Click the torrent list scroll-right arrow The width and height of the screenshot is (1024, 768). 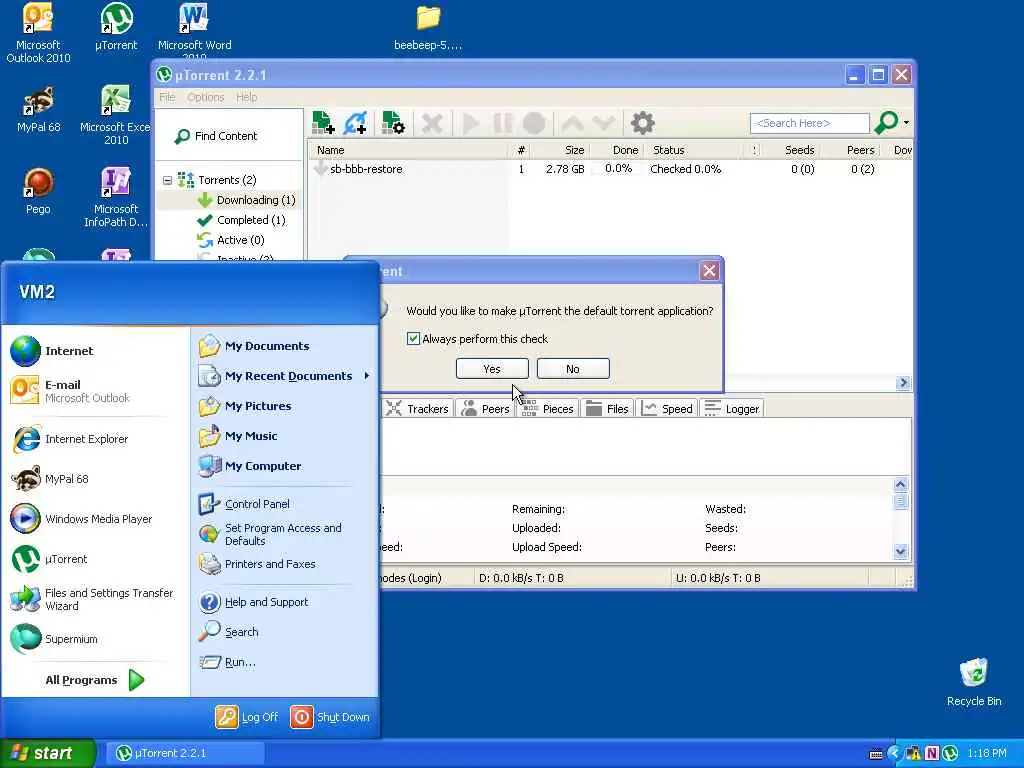pyautogui.click(x=903, y=383)
